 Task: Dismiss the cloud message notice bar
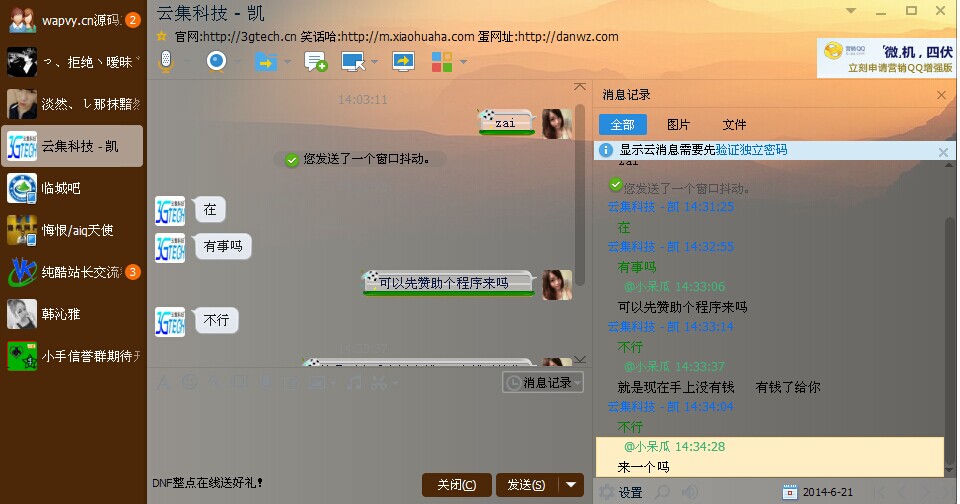tap(943, 152)
